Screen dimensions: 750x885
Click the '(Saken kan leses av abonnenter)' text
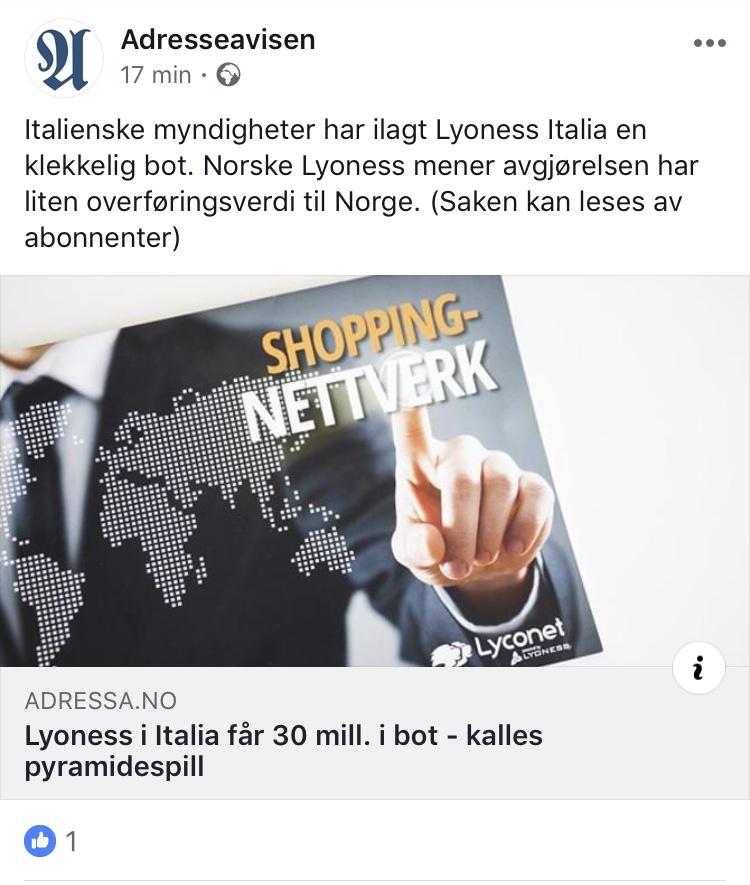[x=353, y=220]
